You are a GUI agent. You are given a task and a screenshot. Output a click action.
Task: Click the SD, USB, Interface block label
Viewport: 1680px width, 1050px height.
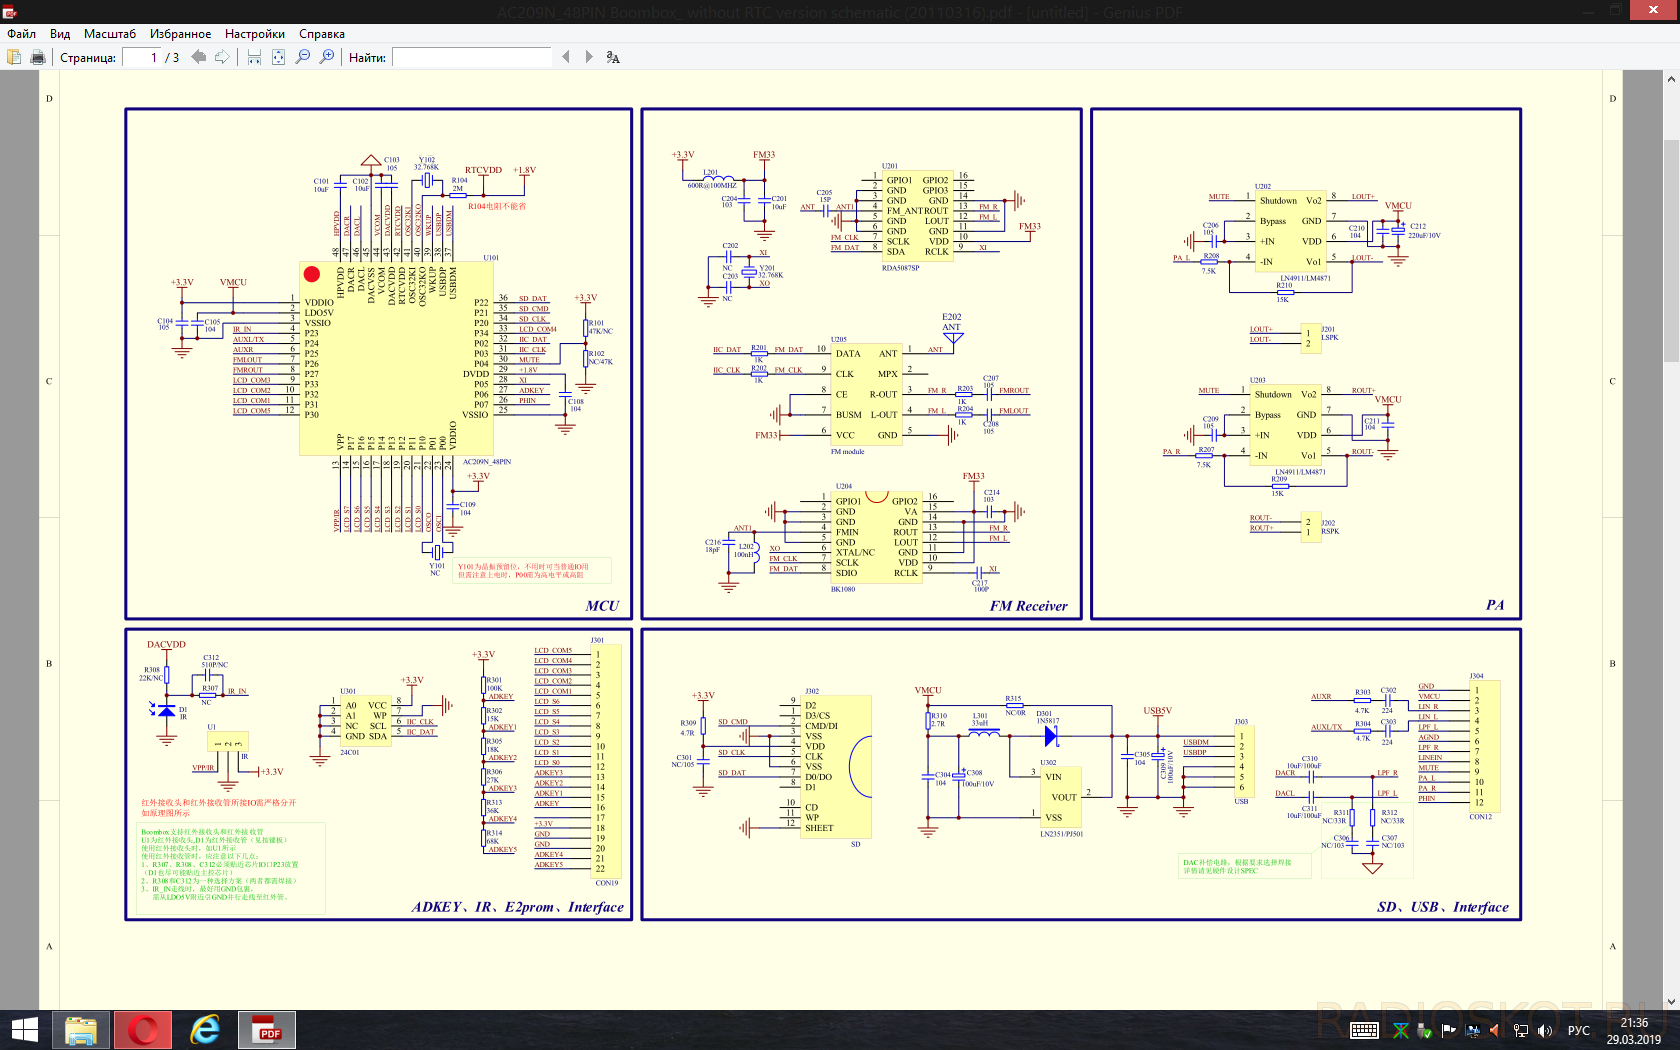pyautogui.click(x=1443, y=907)
